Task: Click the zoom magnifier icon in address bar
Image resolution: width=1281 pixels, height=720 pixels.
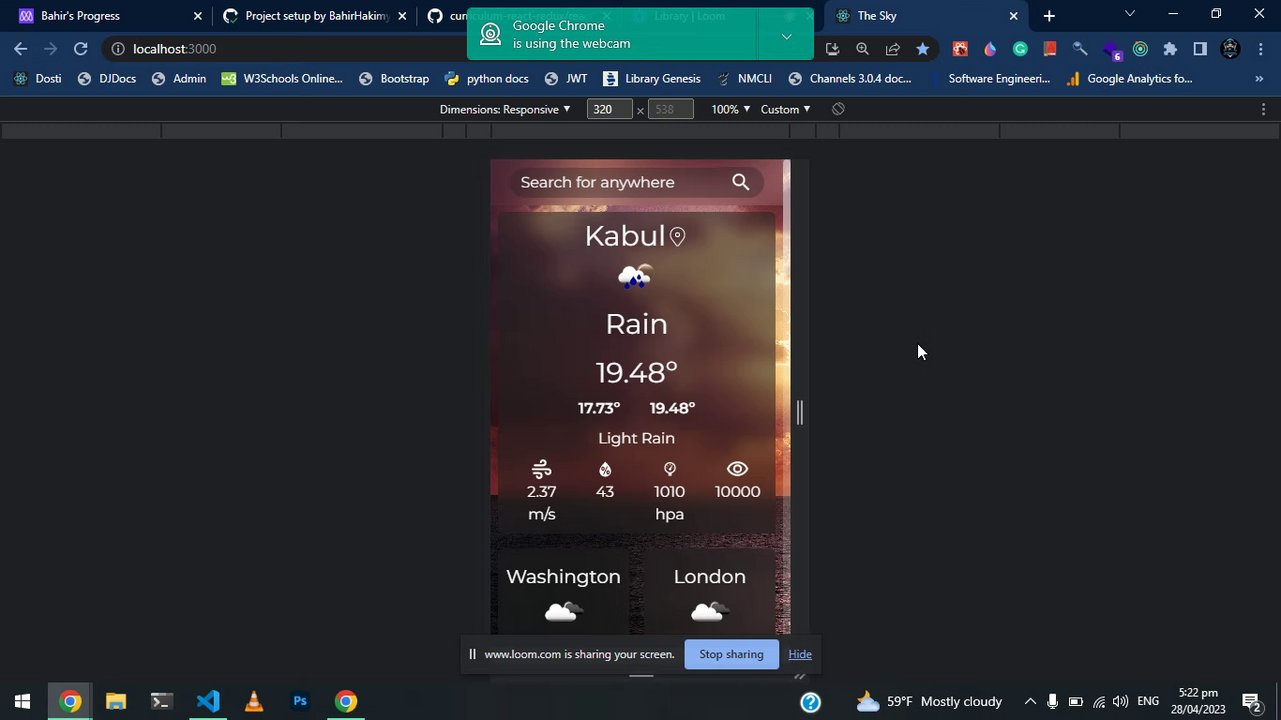Action: (862, 49)
